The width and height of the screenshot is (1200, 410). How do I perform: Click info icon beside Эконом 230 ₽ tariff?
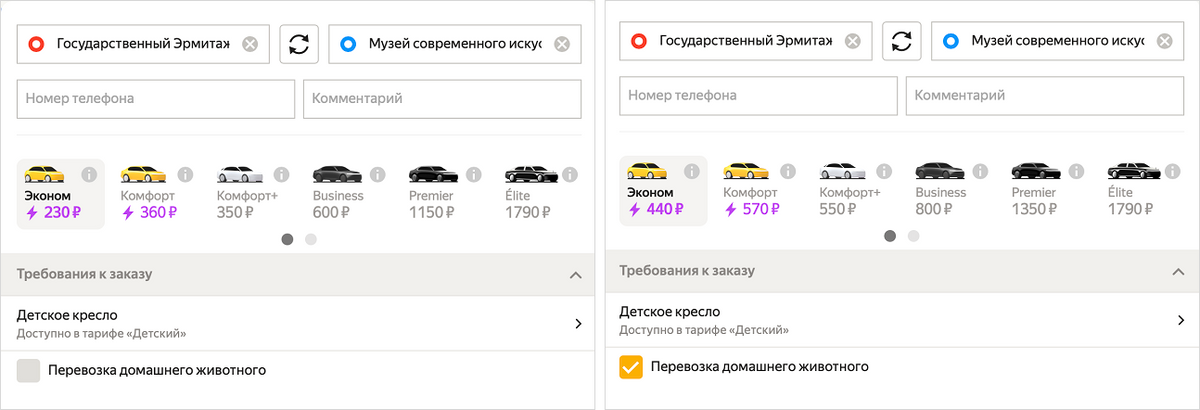(x=88, y=174)
